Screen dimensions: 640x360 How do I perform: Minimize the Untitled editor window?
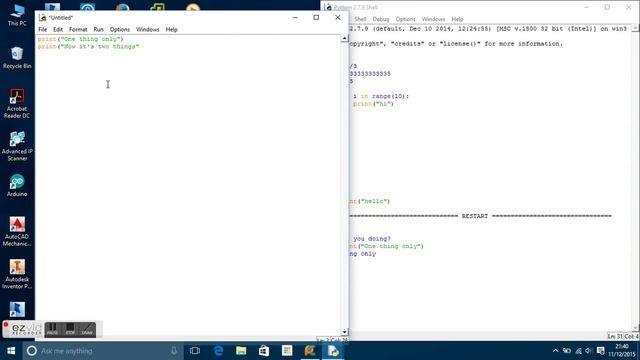click(295, 18)
